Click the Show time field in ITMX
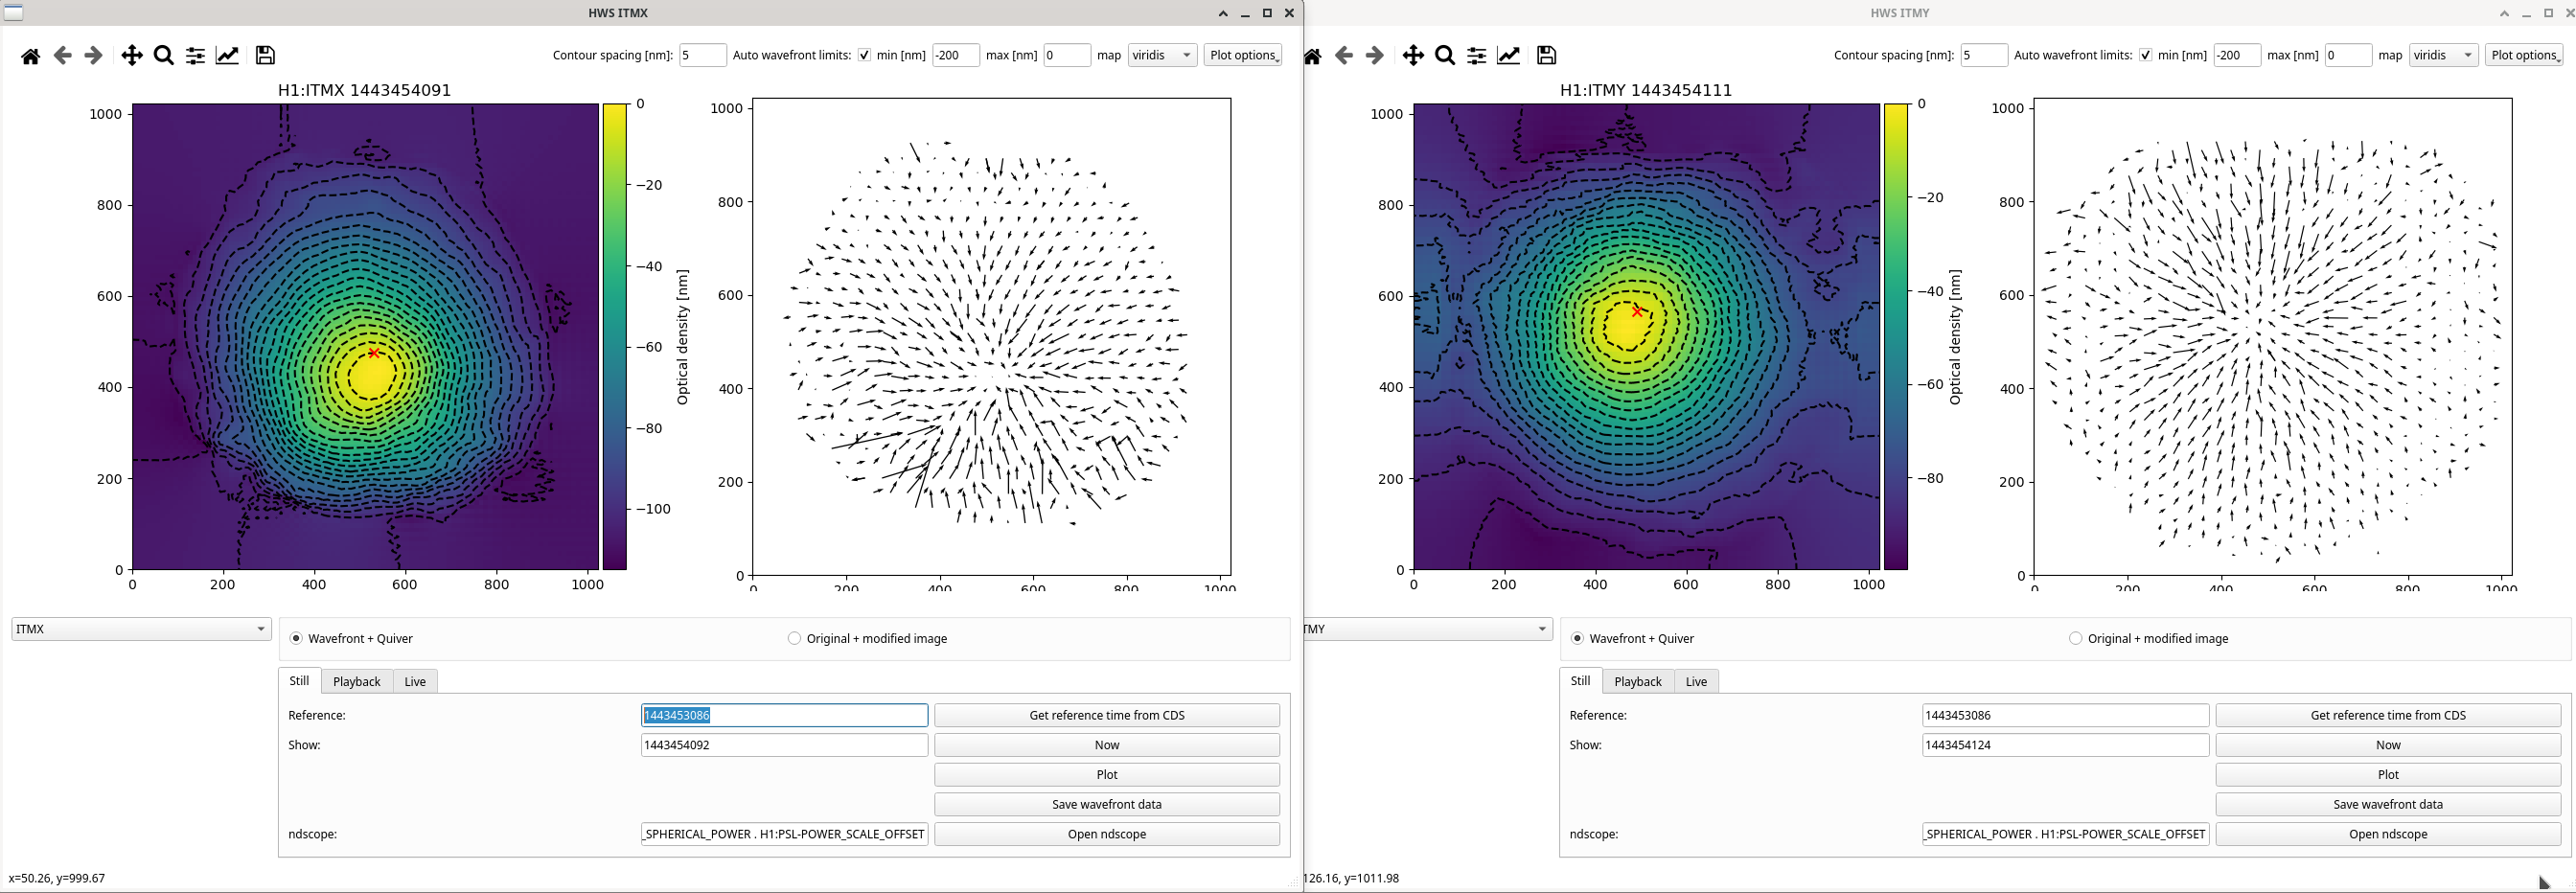Image resolution: width=2576 pixels, height=893 pixels. (x=783, y=745)
